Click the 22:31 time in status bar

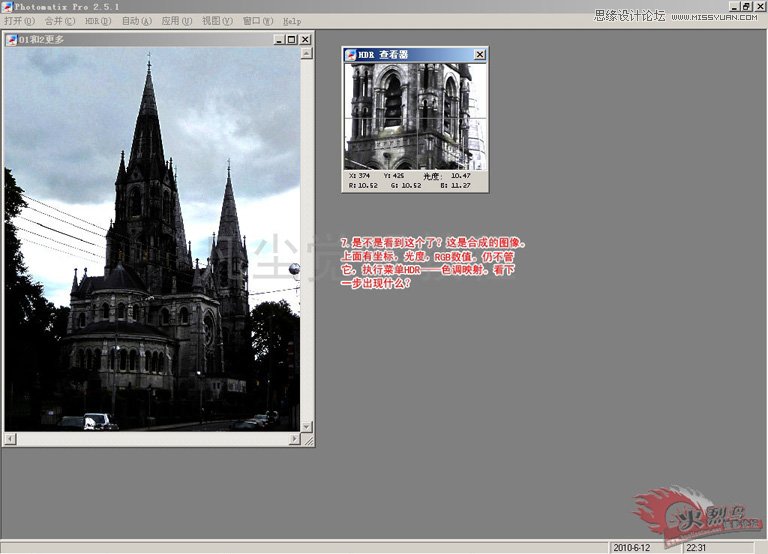(696, 548)
